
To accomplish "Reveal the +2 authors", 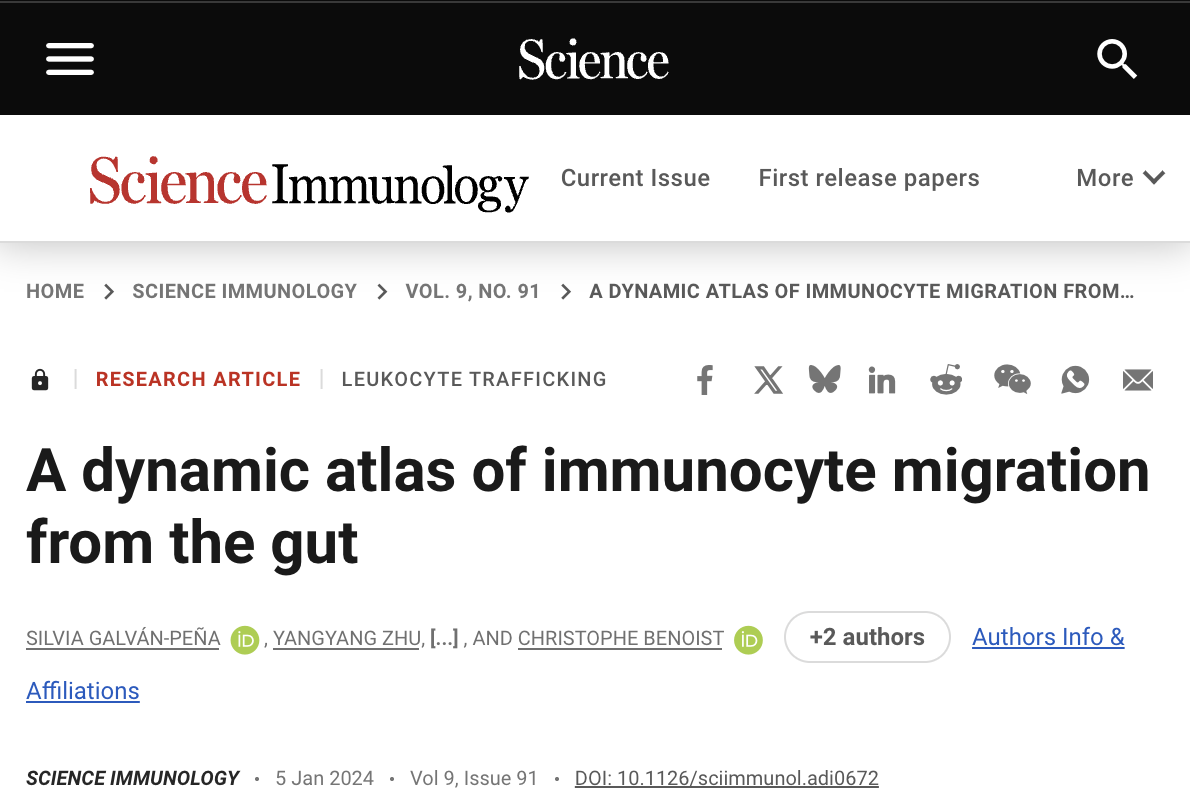I will [x=867, y=637].
